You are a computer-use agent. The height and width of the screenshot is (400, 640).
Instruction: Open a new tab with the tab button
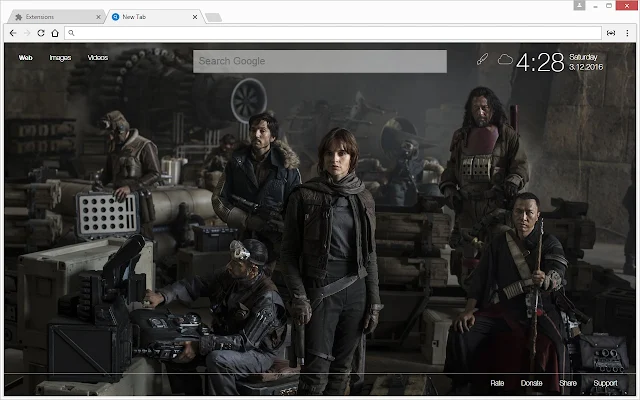click(x=213, y=17)
